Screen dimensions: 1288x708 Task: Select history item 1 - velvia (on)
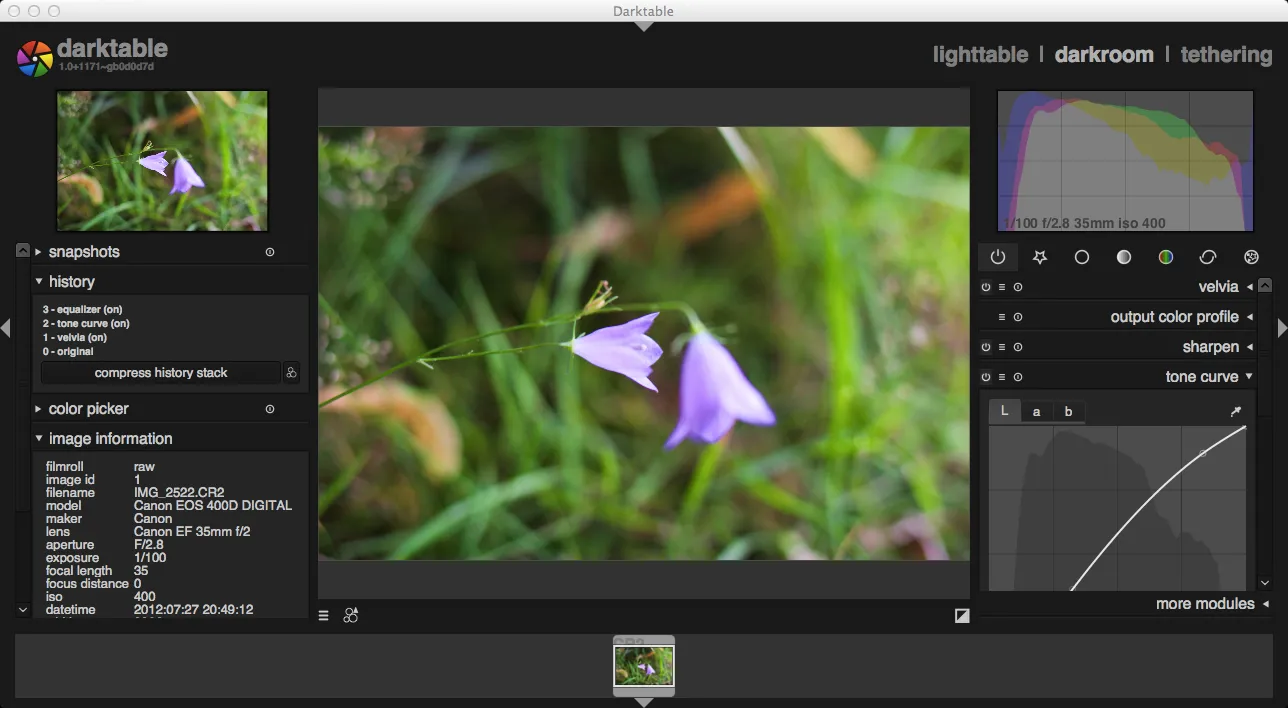(x=86, y=338)
